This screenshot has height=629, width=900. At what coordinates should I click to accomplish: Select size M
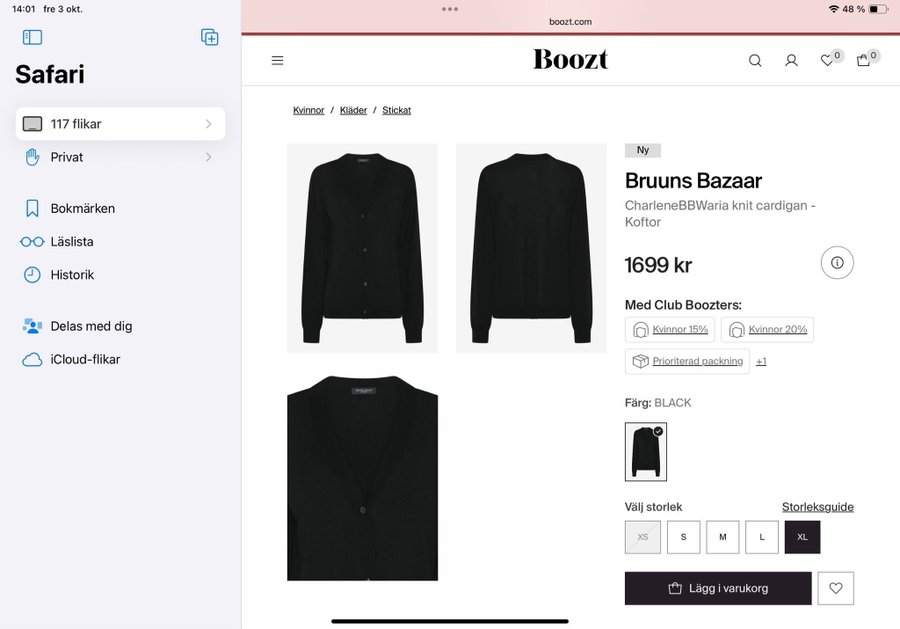723,537
